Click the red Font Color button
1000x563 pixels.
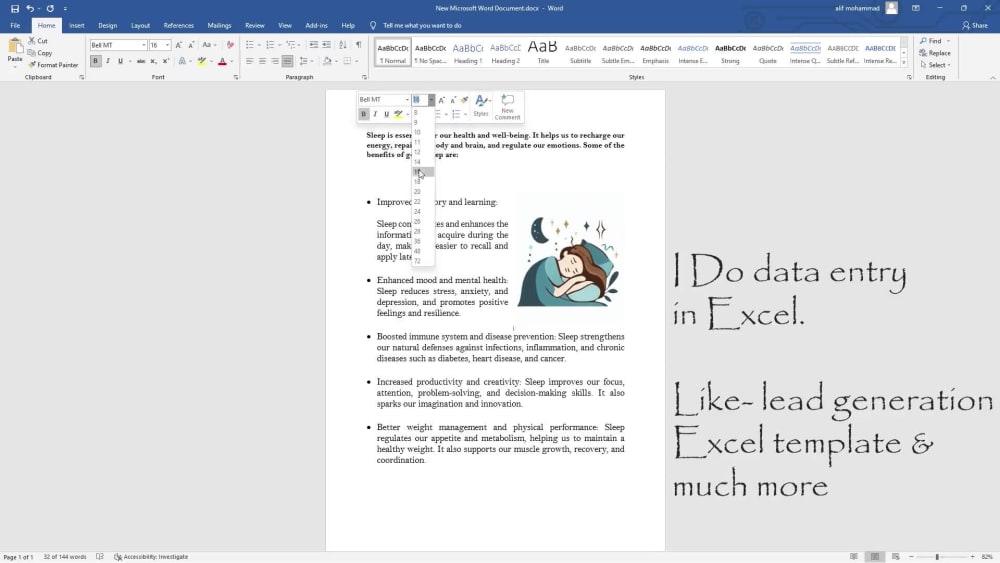click(223, 61)
